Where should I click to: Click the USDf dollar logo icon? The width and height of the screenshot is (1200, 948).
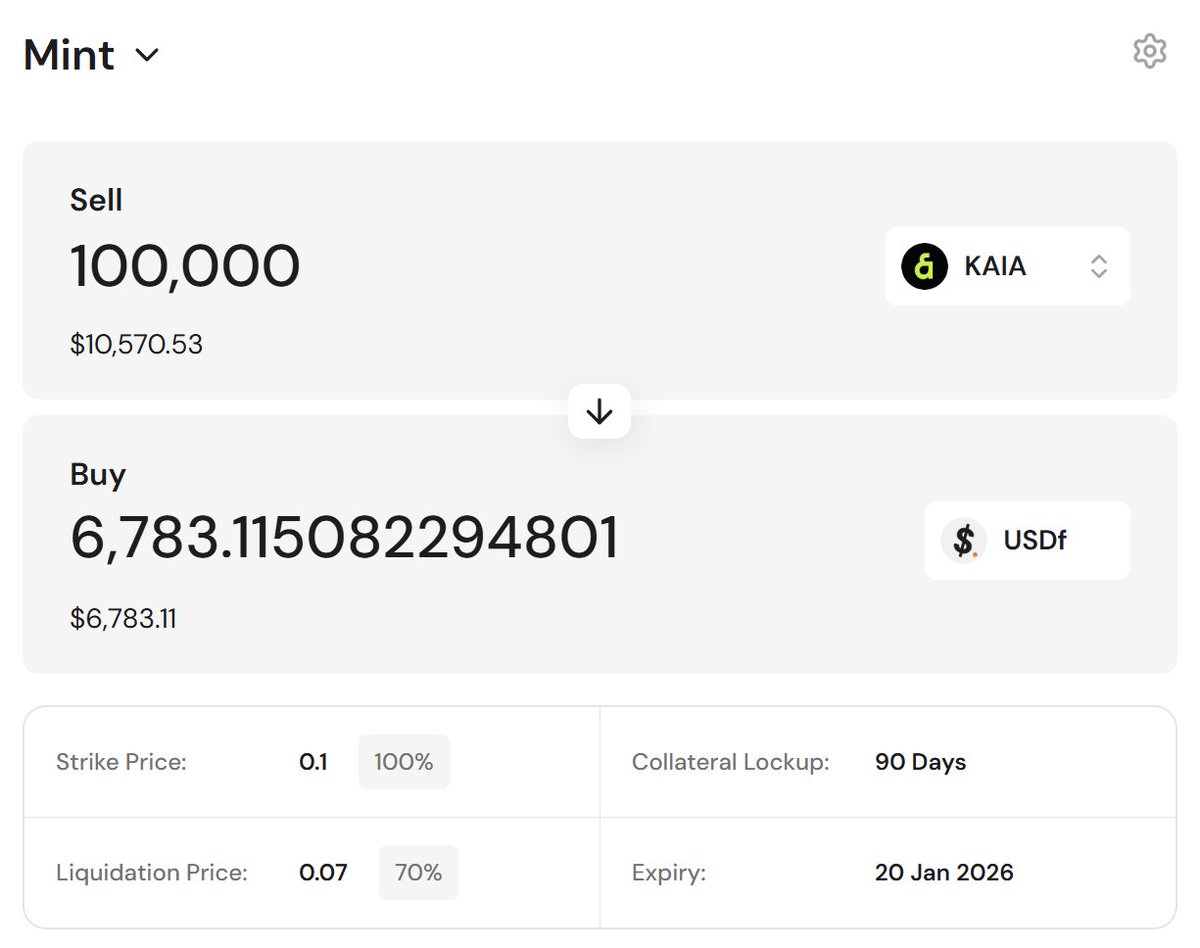coord(964,541)
